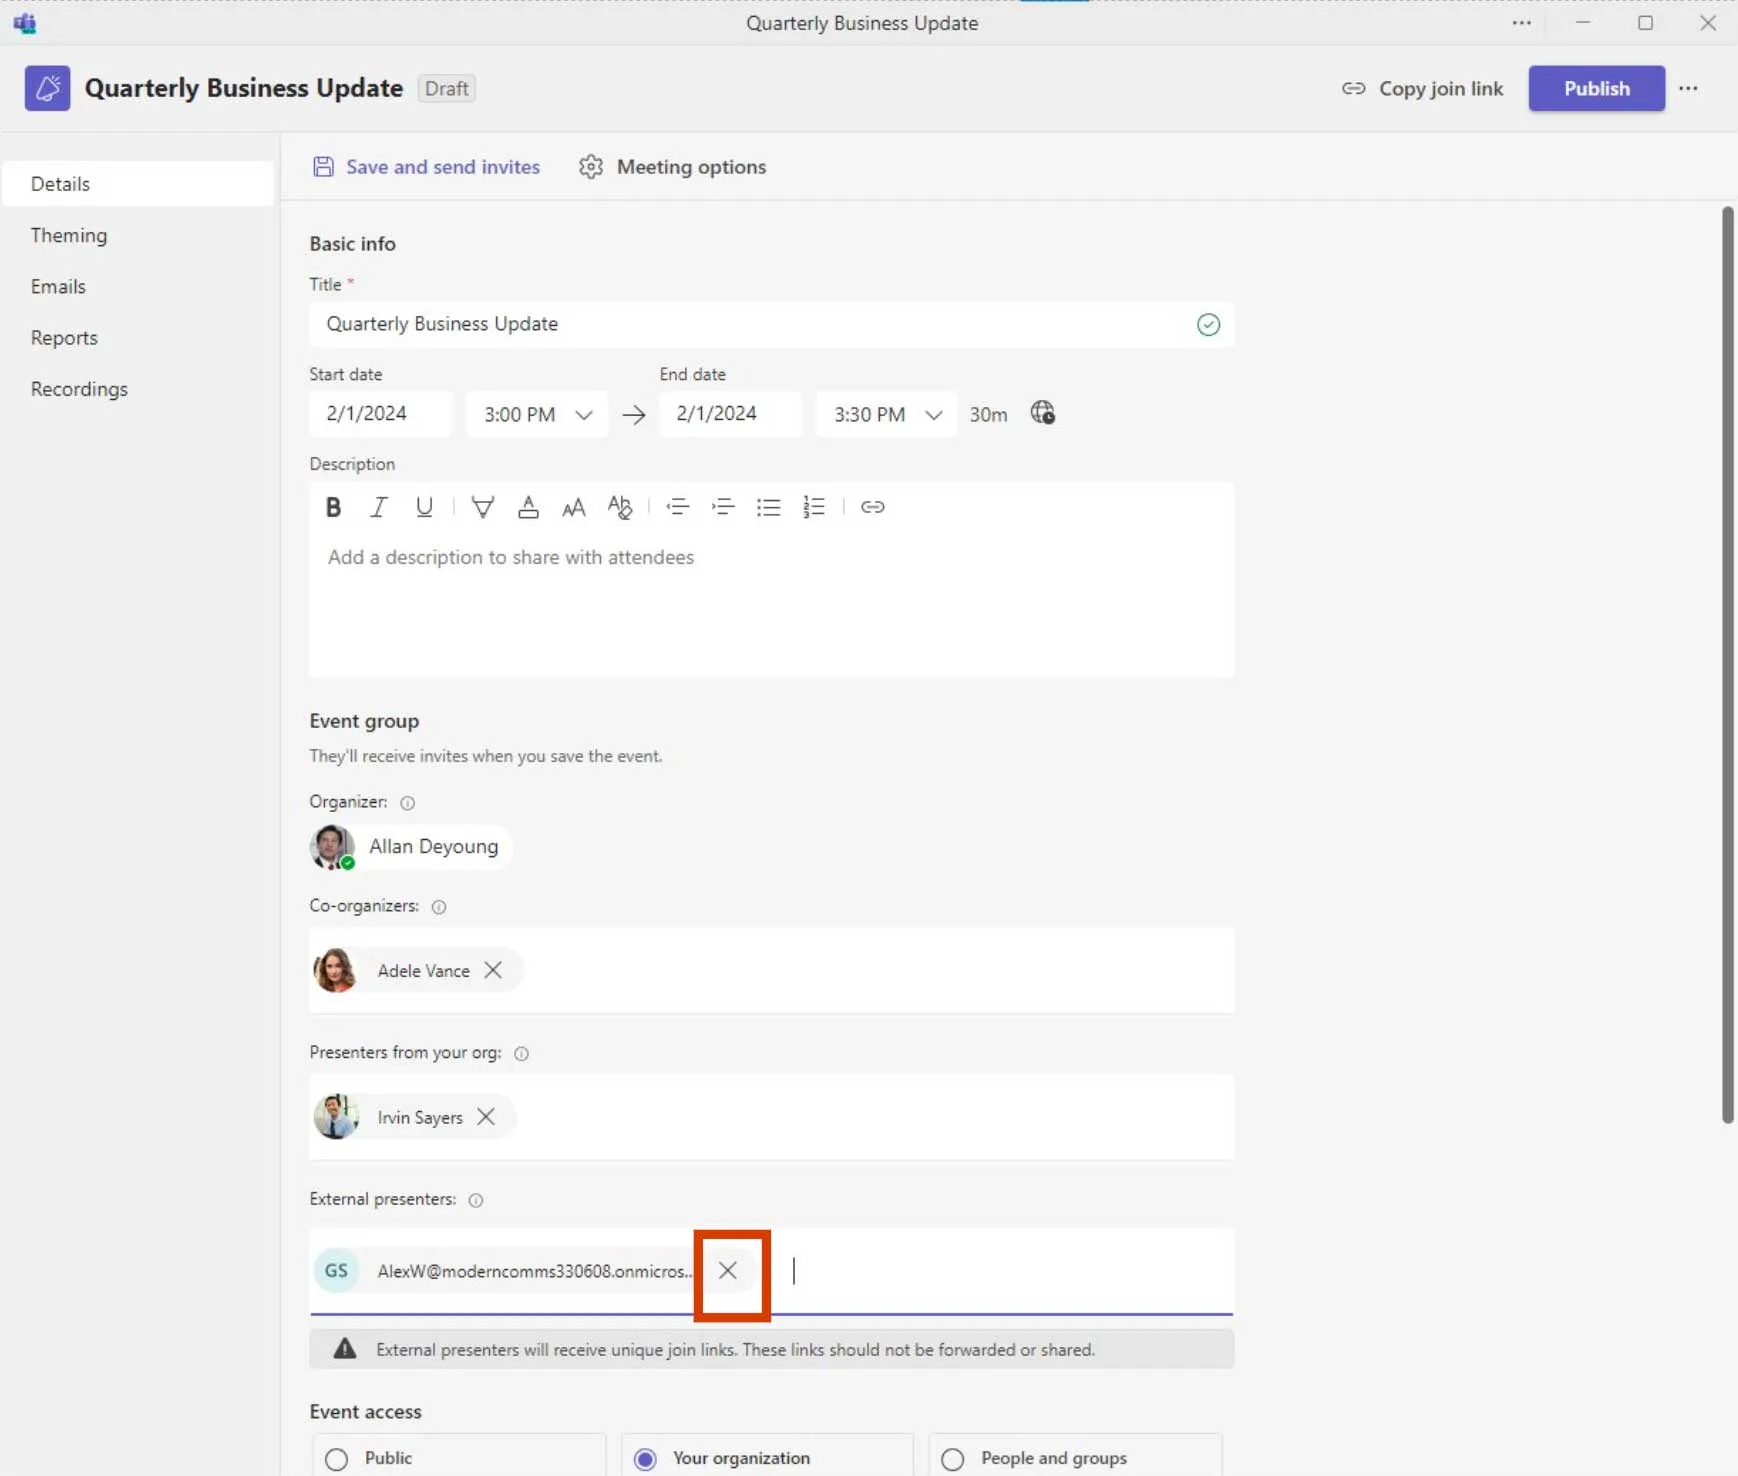Click Copy join link
This screenshot has width=1738, height=1476.
[1422, 88]
